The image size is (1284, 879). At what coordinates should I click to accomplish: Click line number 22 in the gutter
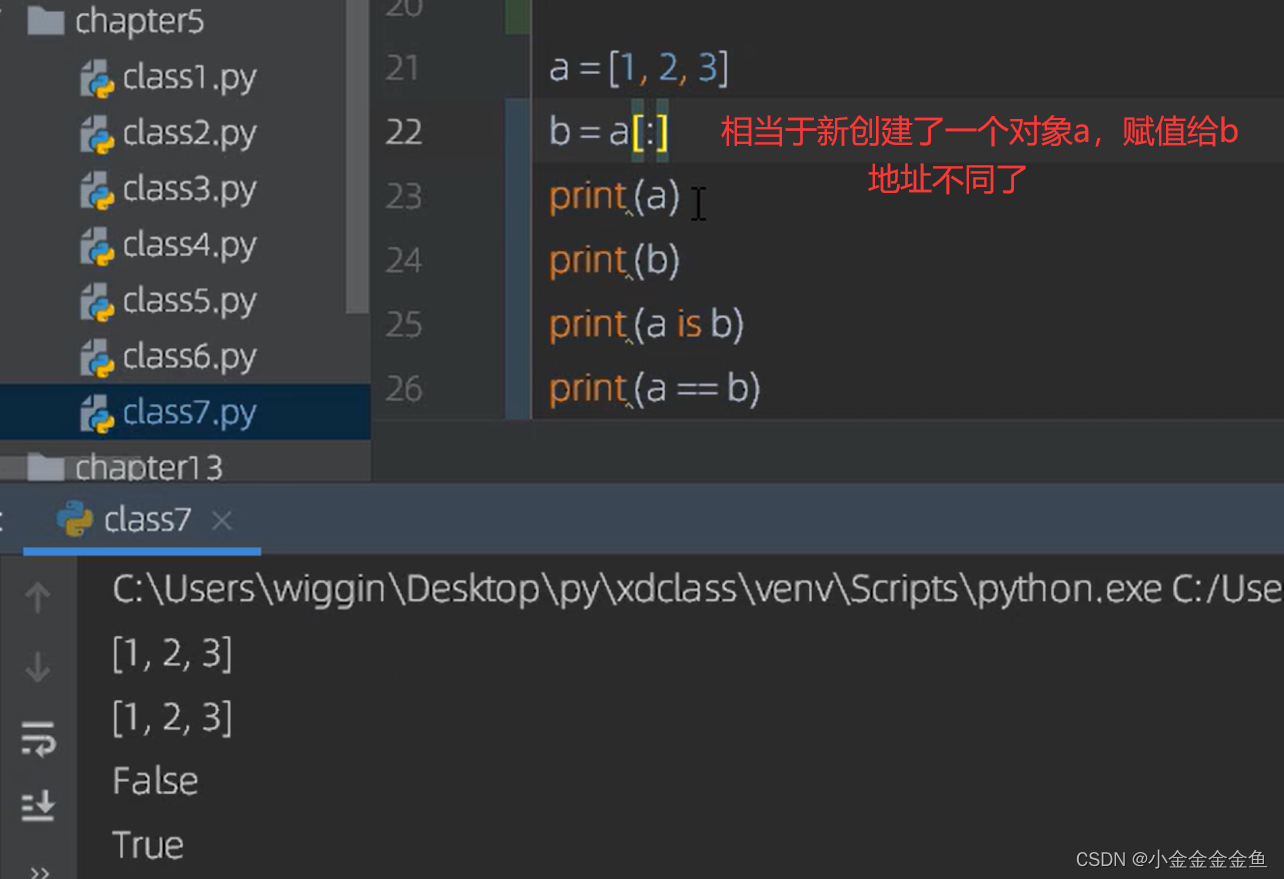(403, 131)
